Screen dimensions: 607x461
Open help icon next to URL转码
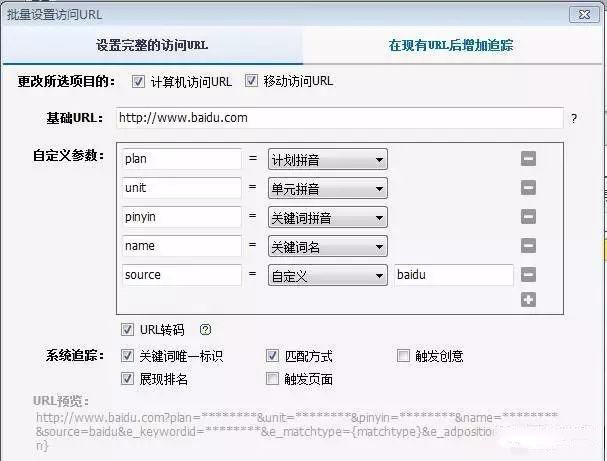(205, 329)
